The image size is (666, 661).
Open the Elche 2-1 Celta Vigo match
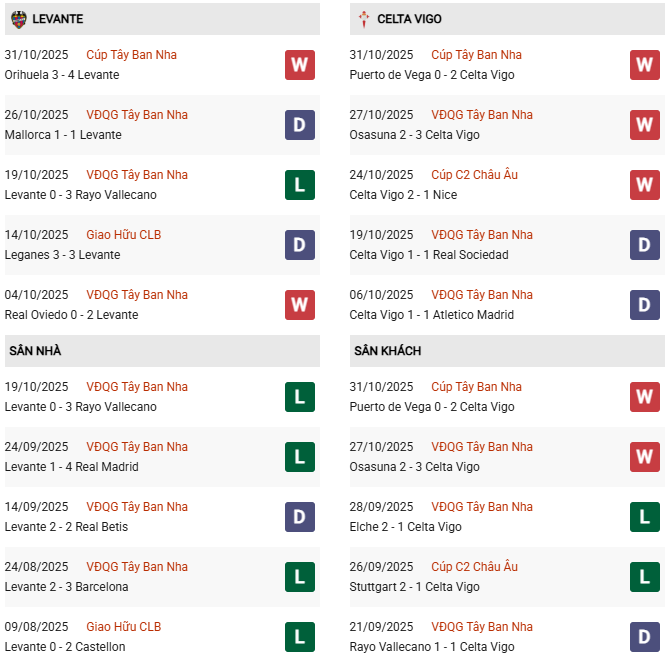tap(407, 527)
